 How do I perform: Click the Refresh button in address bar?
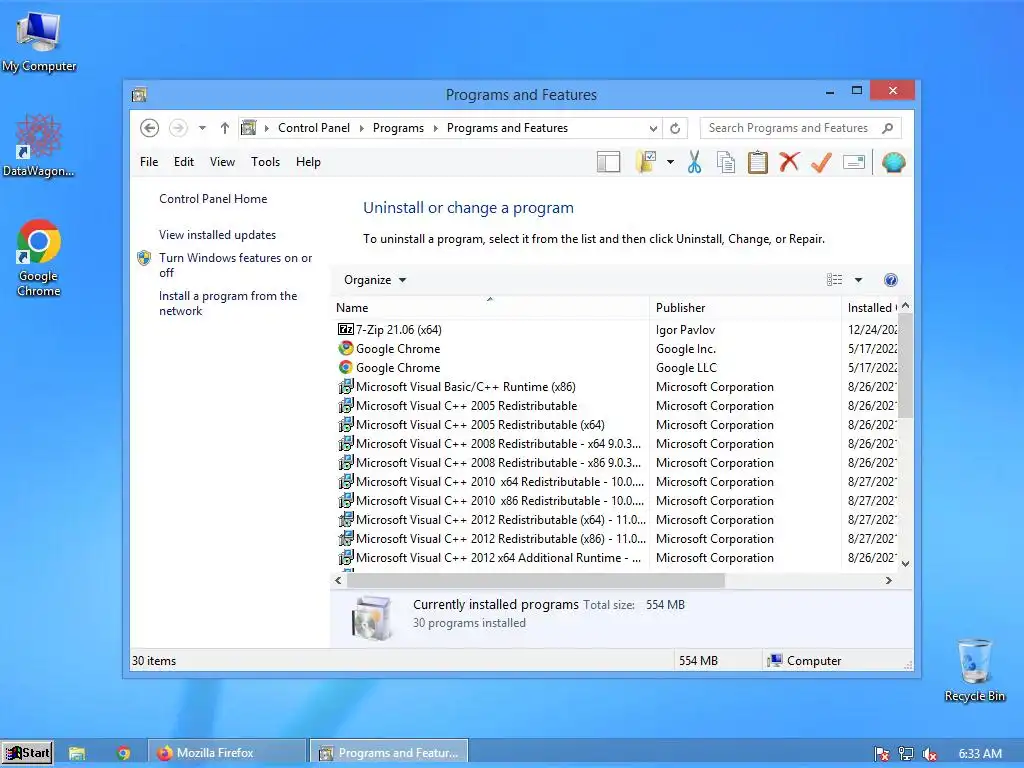(675, 129)
